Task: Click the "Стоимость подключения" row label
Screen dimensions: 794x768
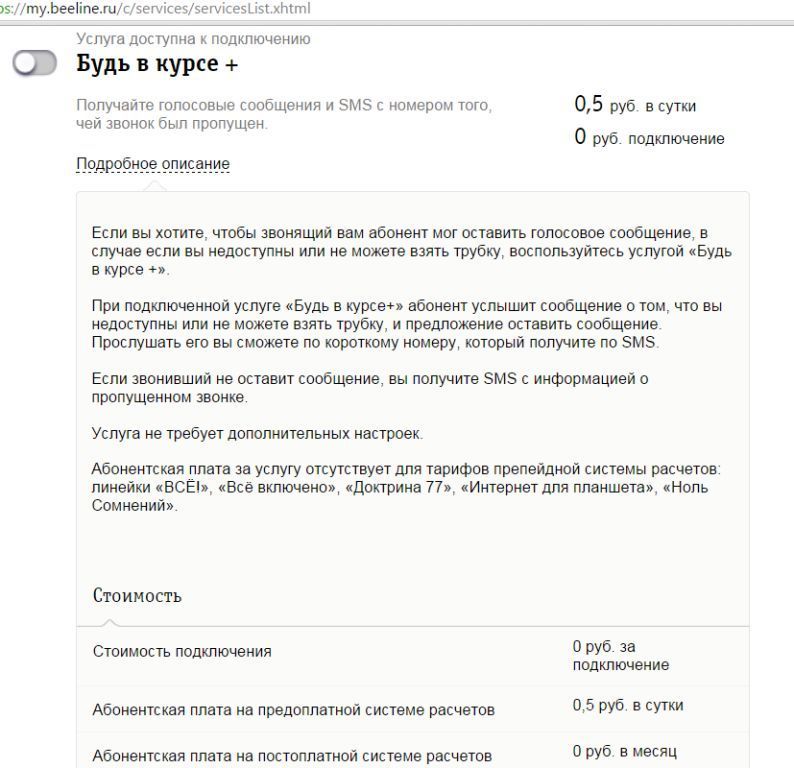Action: pos(182,652)
